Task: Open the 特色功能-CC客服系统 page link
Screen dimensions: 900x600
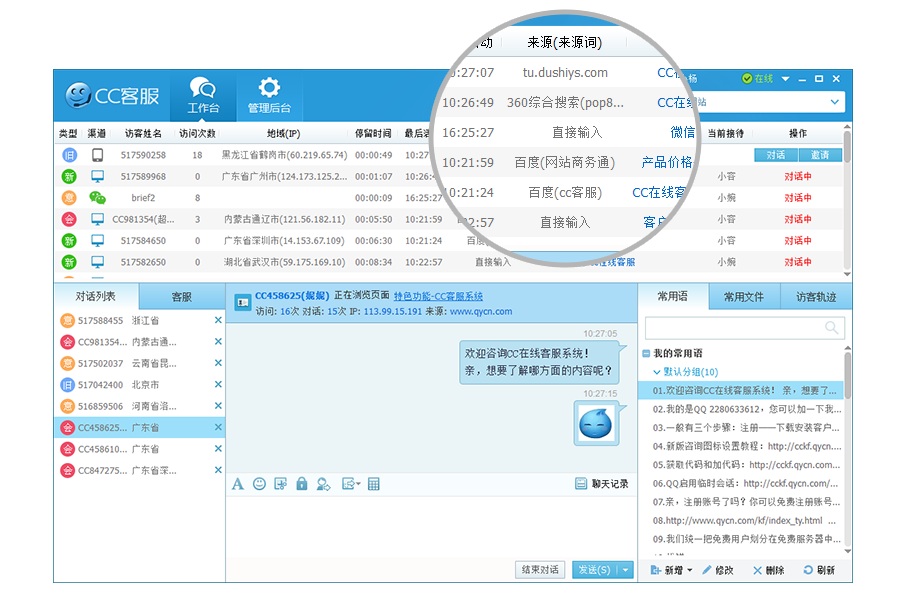Action: point(438,296)
